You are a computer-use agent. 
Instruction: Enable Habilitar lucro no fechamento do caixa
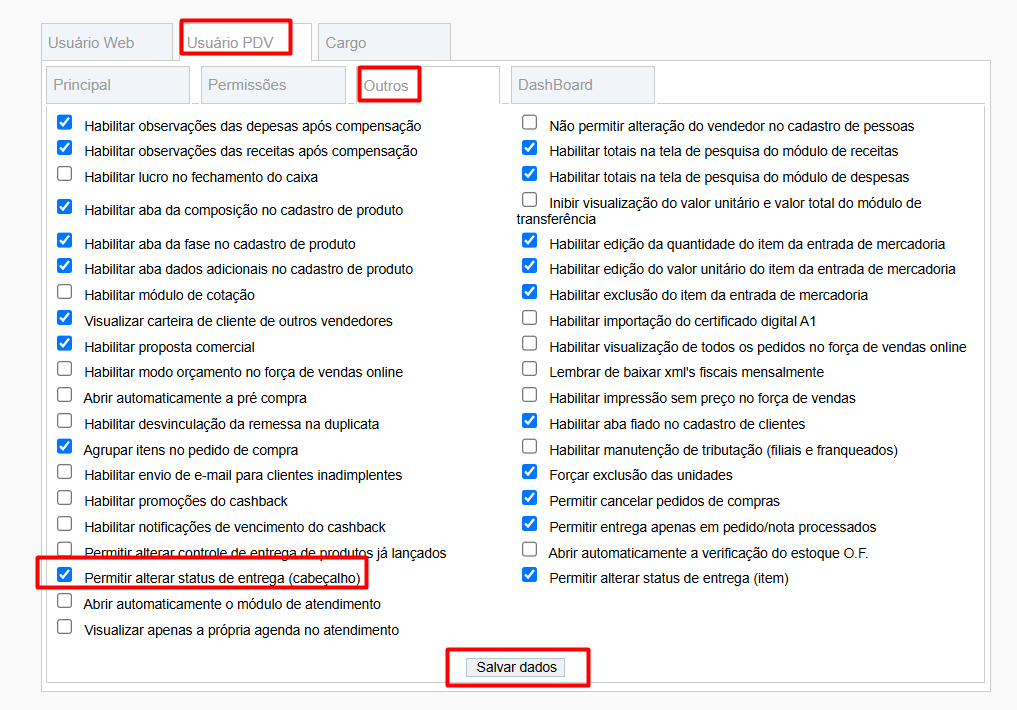(64, 173)
